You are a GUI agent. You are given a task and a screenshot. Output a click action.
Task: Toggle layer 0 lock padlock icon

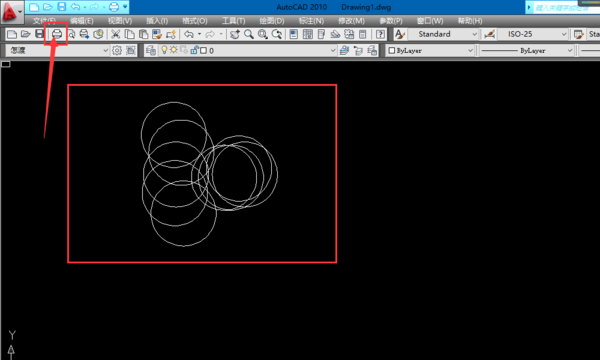click(x=194, y=50)
